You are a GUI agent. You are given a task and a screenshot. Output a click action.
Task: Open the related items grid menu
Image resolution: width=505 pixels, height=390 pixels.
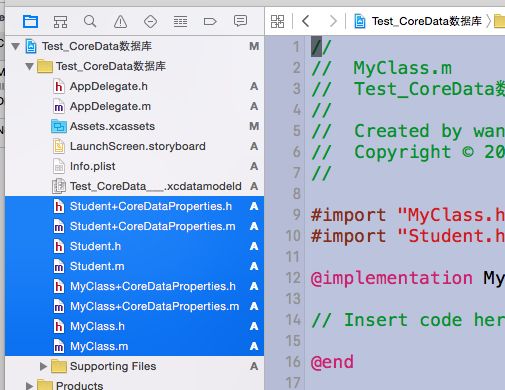(277, 22)
